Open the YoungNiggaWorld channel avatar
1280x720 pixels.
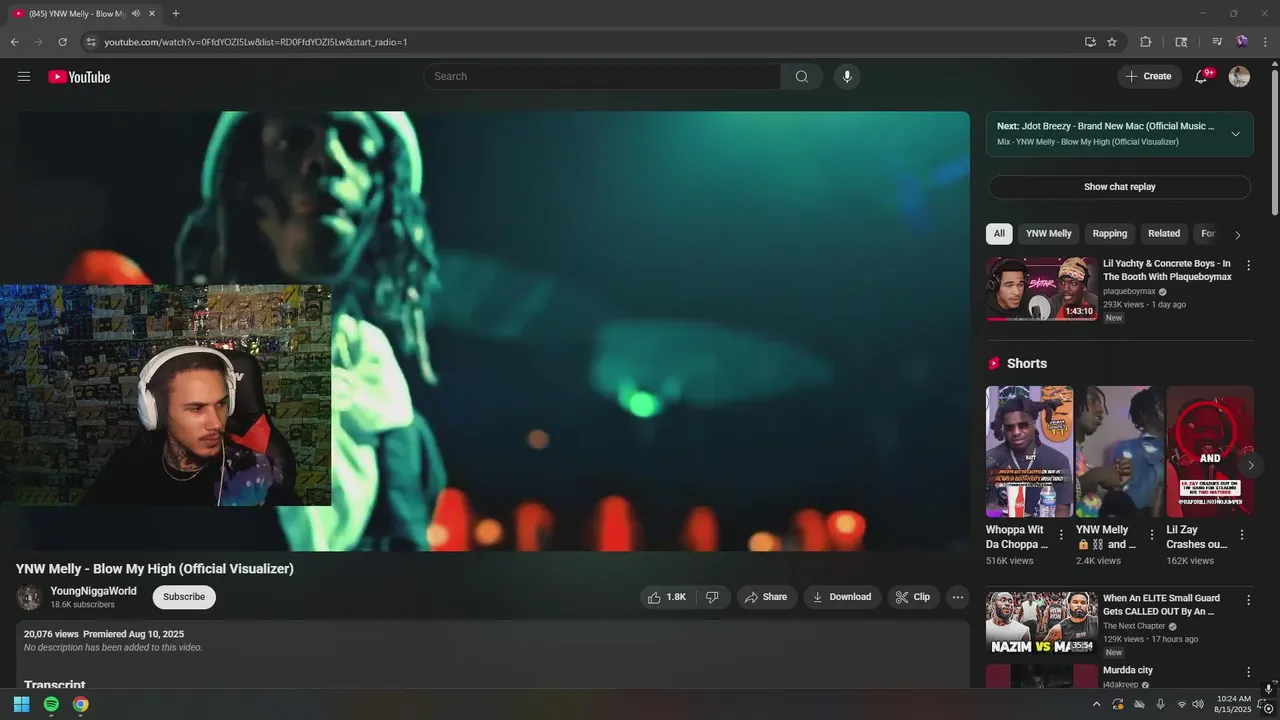coord(29,597)
